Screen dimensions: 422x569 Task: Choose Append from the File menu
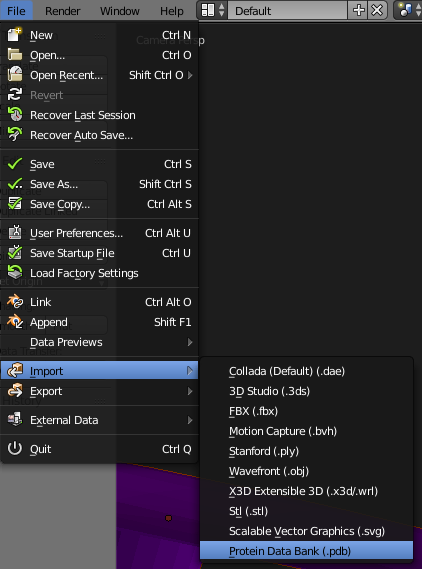[x=99, y=322]
